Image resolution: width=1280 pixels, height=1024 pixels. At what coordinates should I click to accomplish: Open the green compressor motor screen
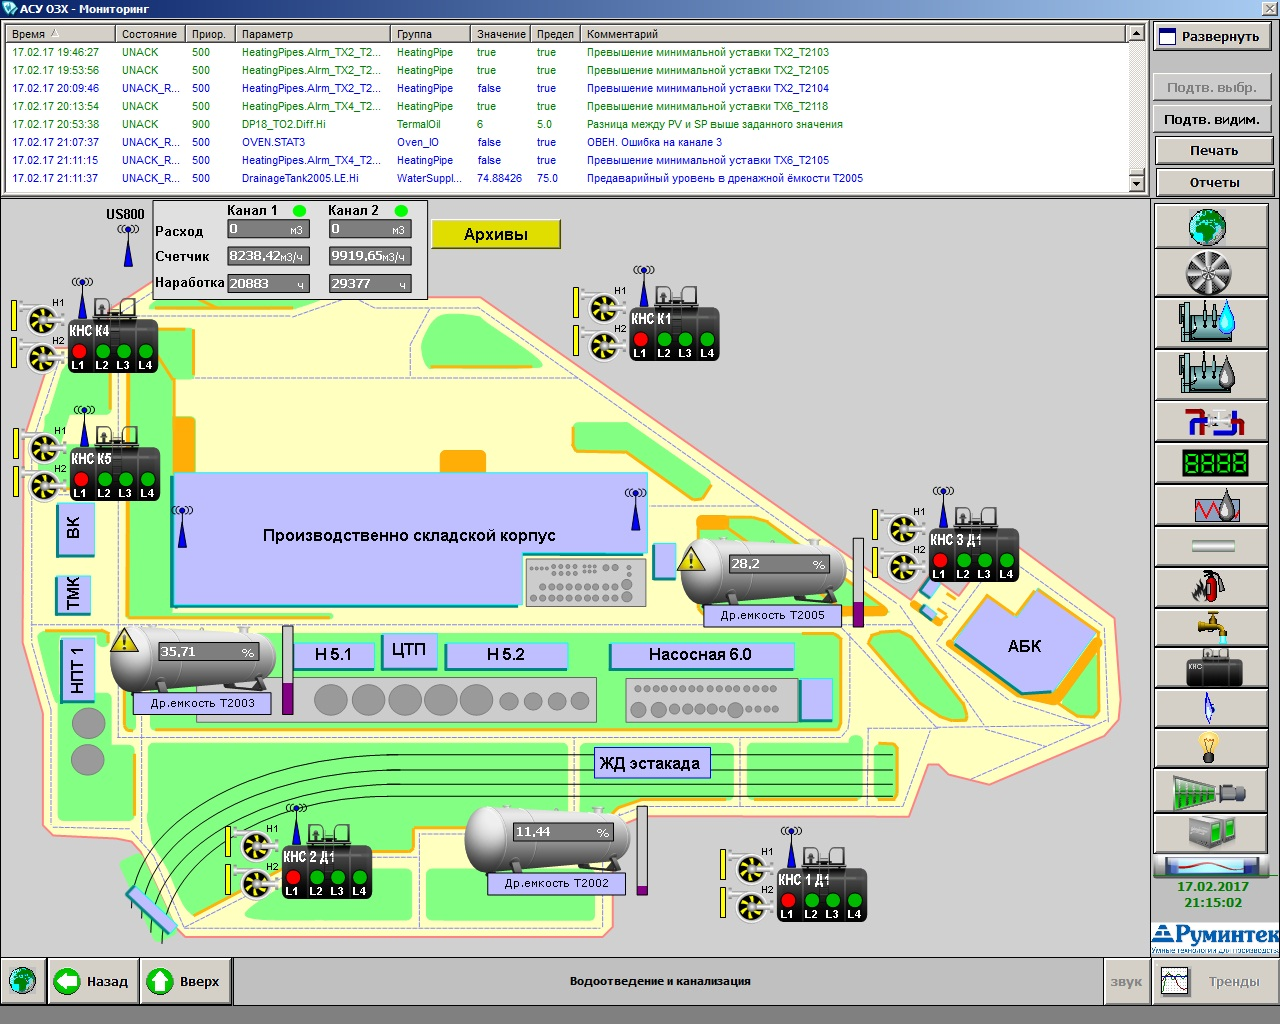1212,791
